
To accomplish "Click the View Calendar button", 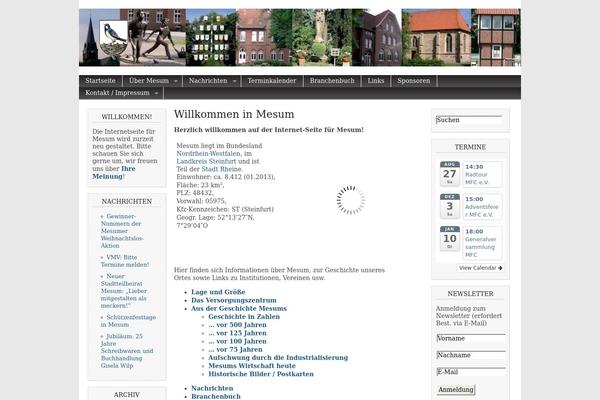I will coord(480,268).
